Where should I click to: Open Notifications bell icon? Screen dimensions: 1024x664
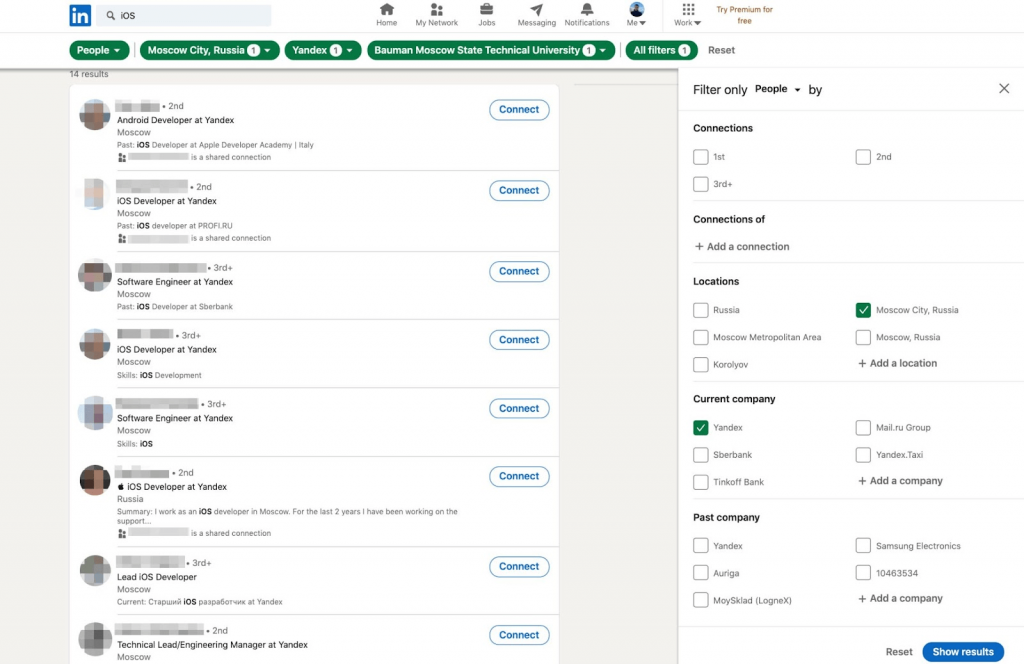pos(587,10)
